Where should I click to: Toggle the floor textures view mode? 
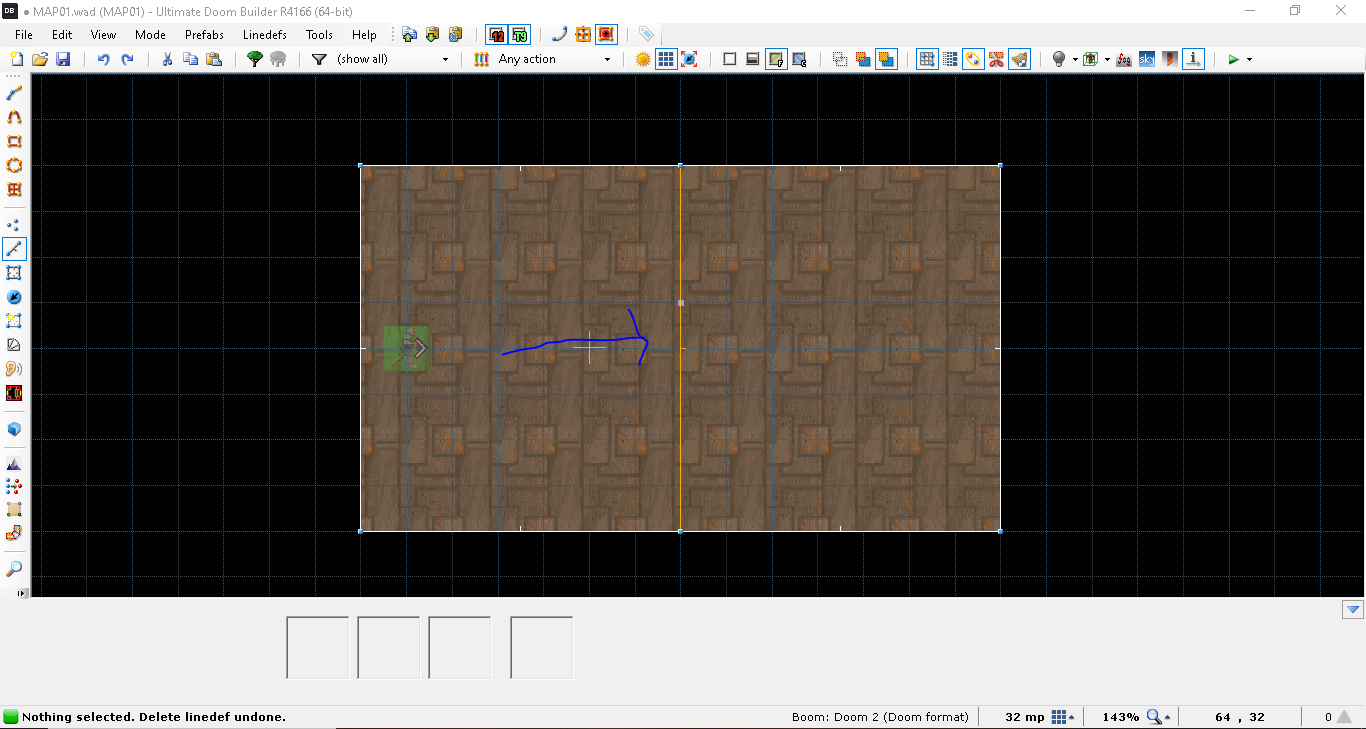click(776, 59)
